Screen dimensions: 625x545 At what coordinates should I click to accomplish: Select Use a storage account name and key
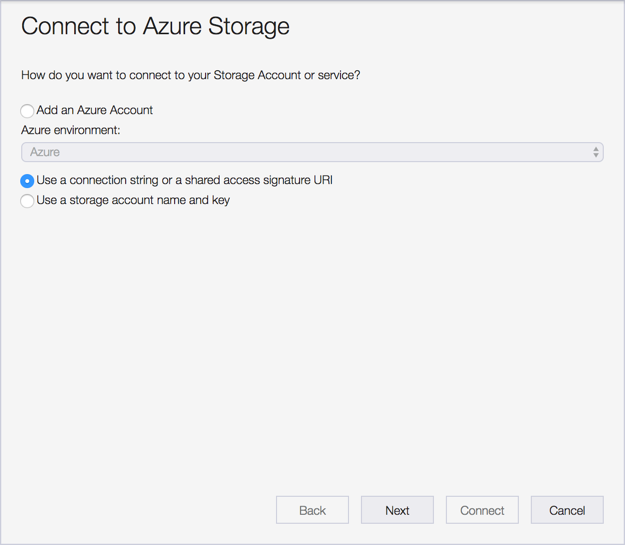click(27, 201)
